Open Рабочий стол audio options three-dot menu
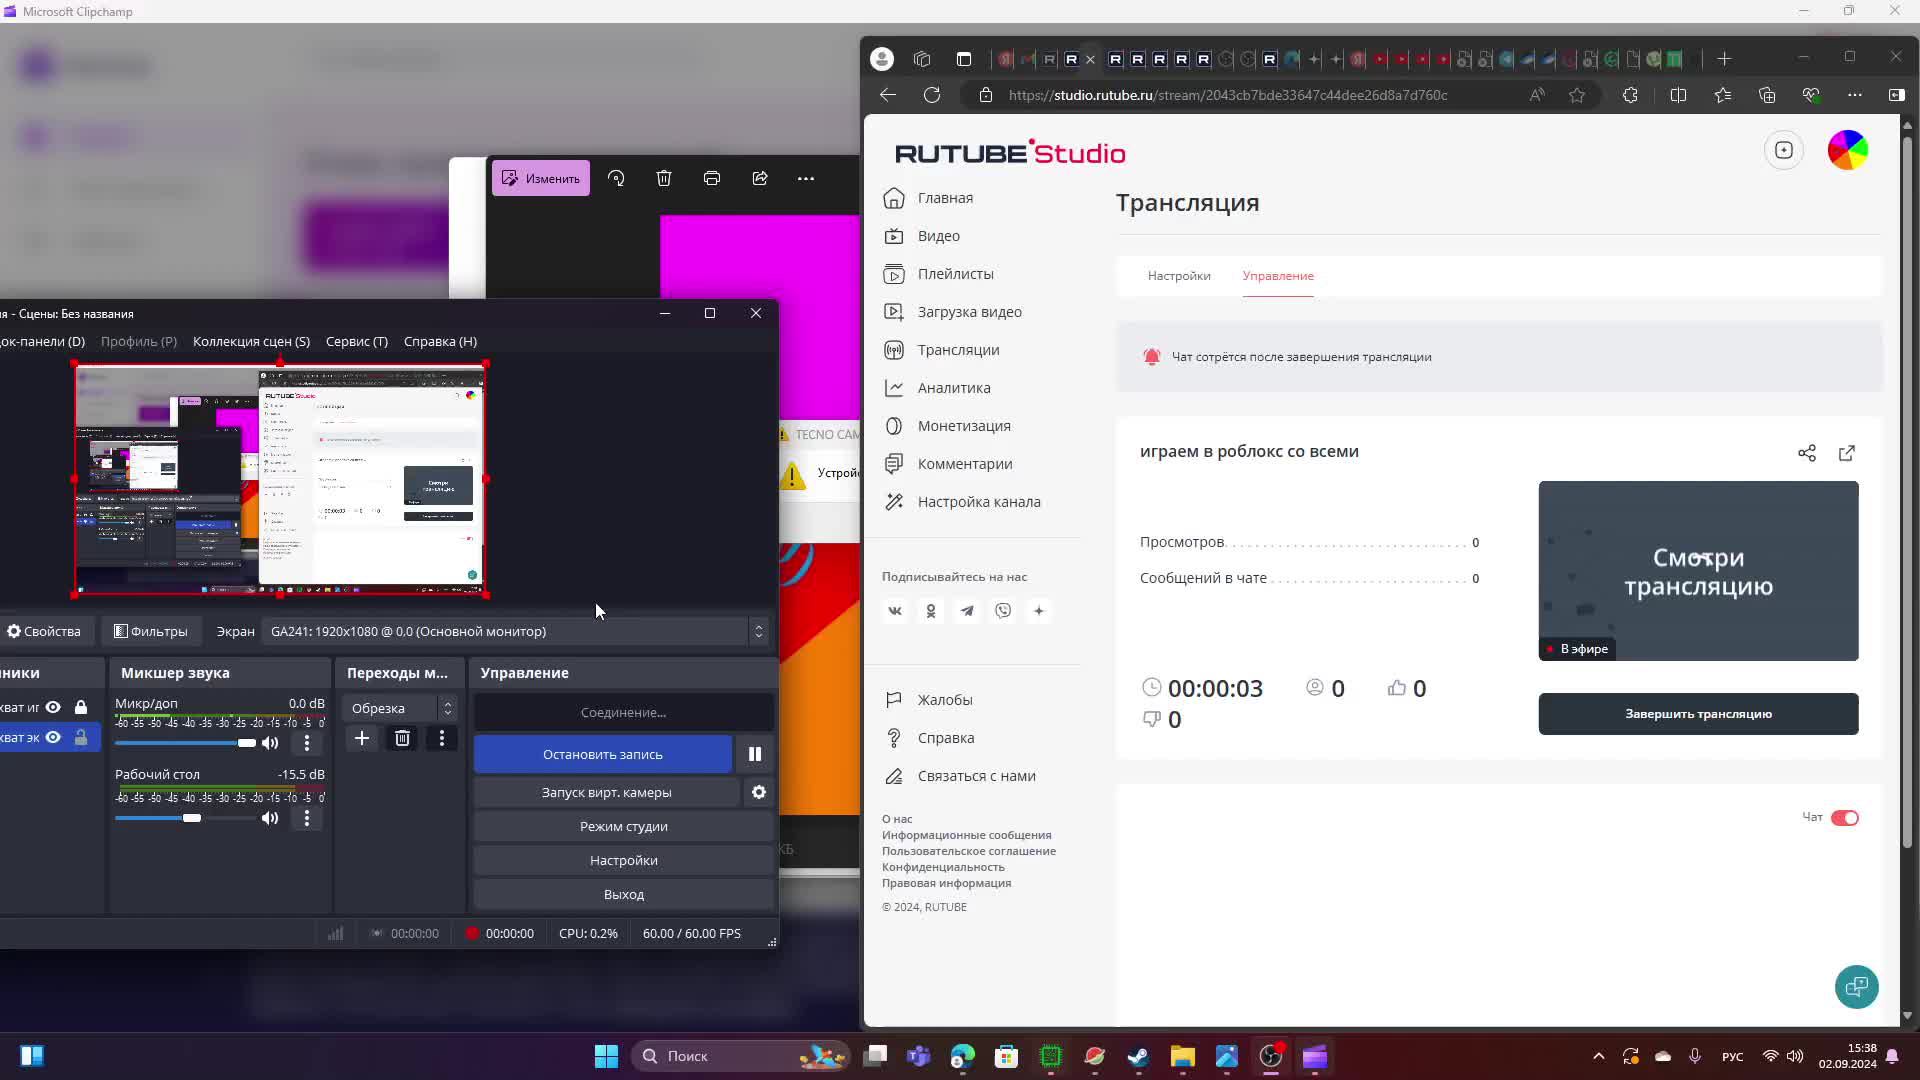 tap(307, 818)
